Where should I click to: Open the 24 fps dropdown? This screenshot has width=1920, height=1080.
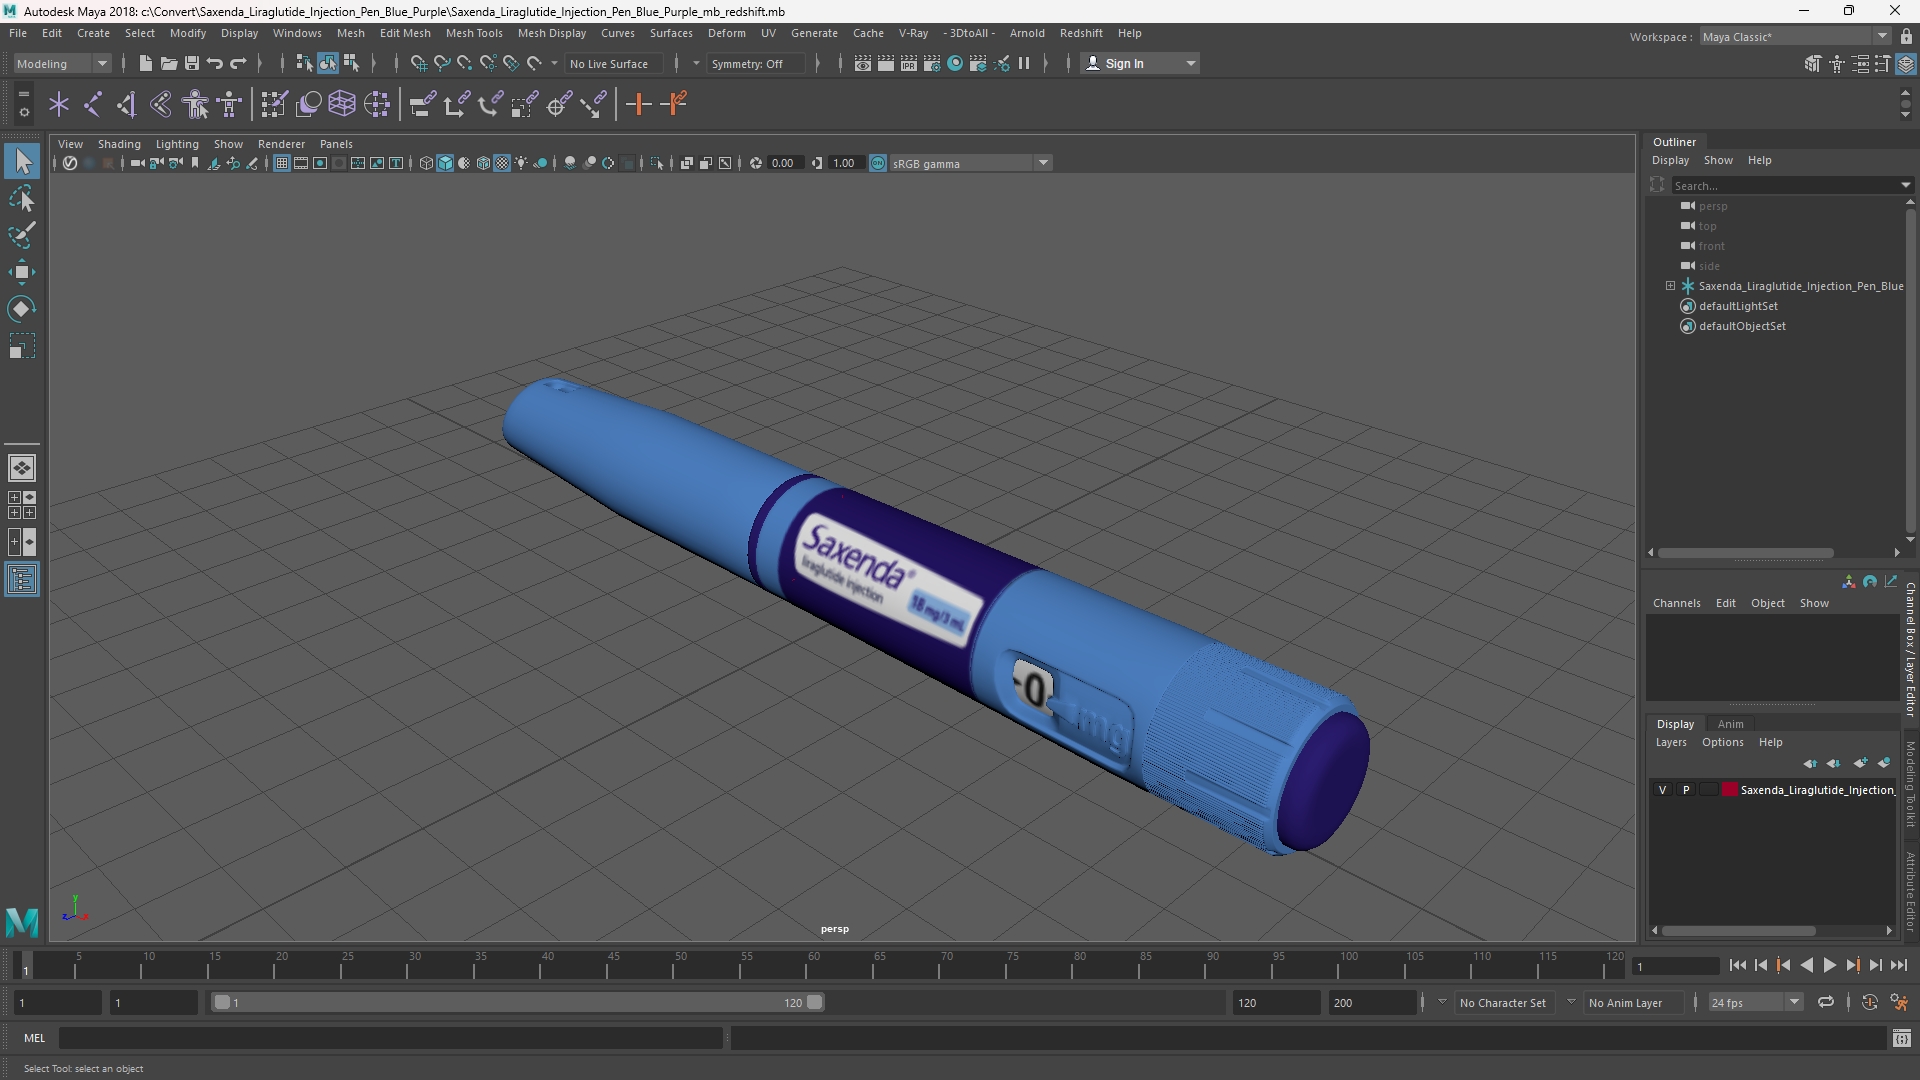point(1755,1002)
